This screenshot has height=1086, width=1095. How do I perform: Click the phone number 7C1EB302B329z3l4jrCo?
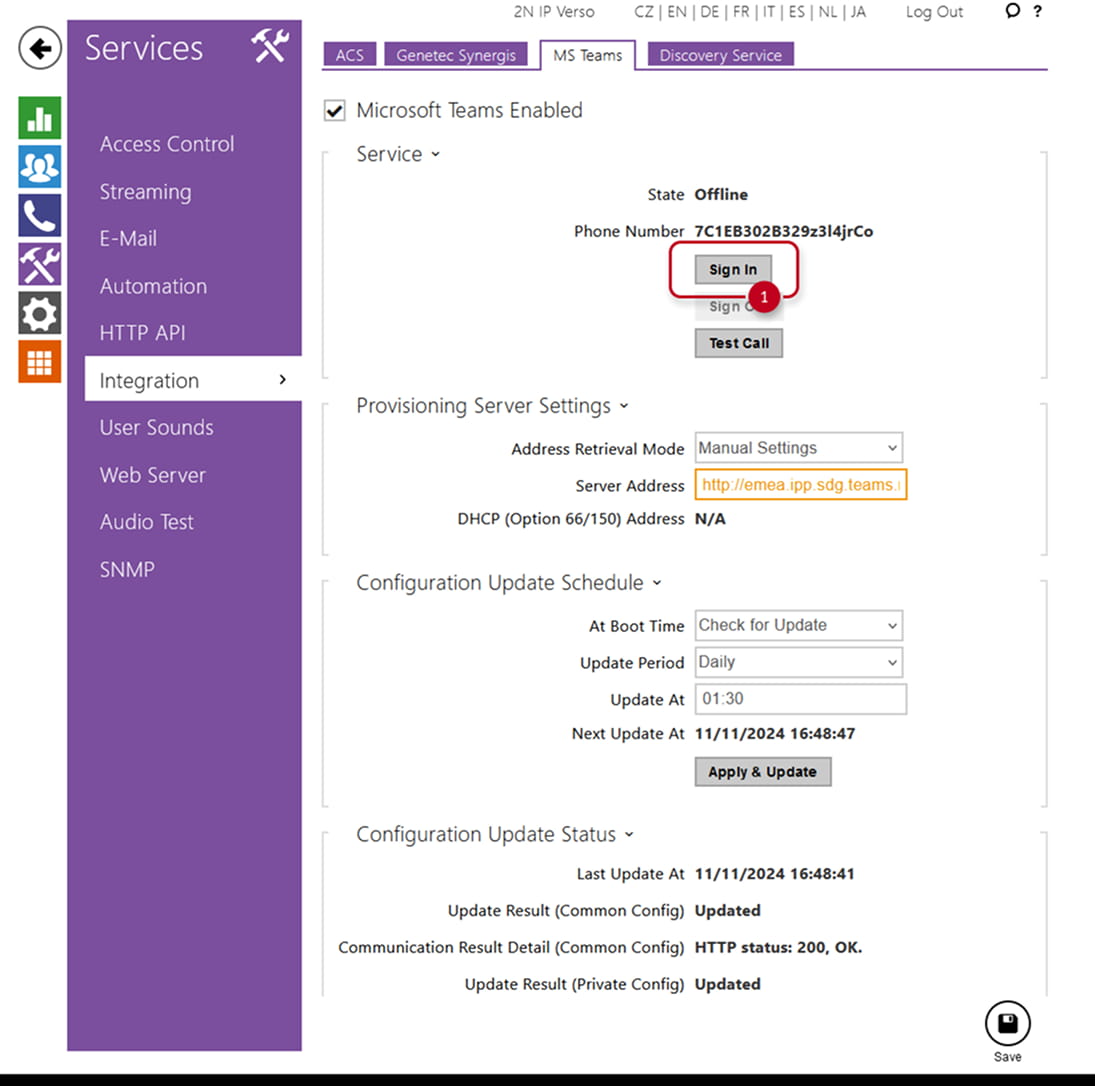coord(784,231)
